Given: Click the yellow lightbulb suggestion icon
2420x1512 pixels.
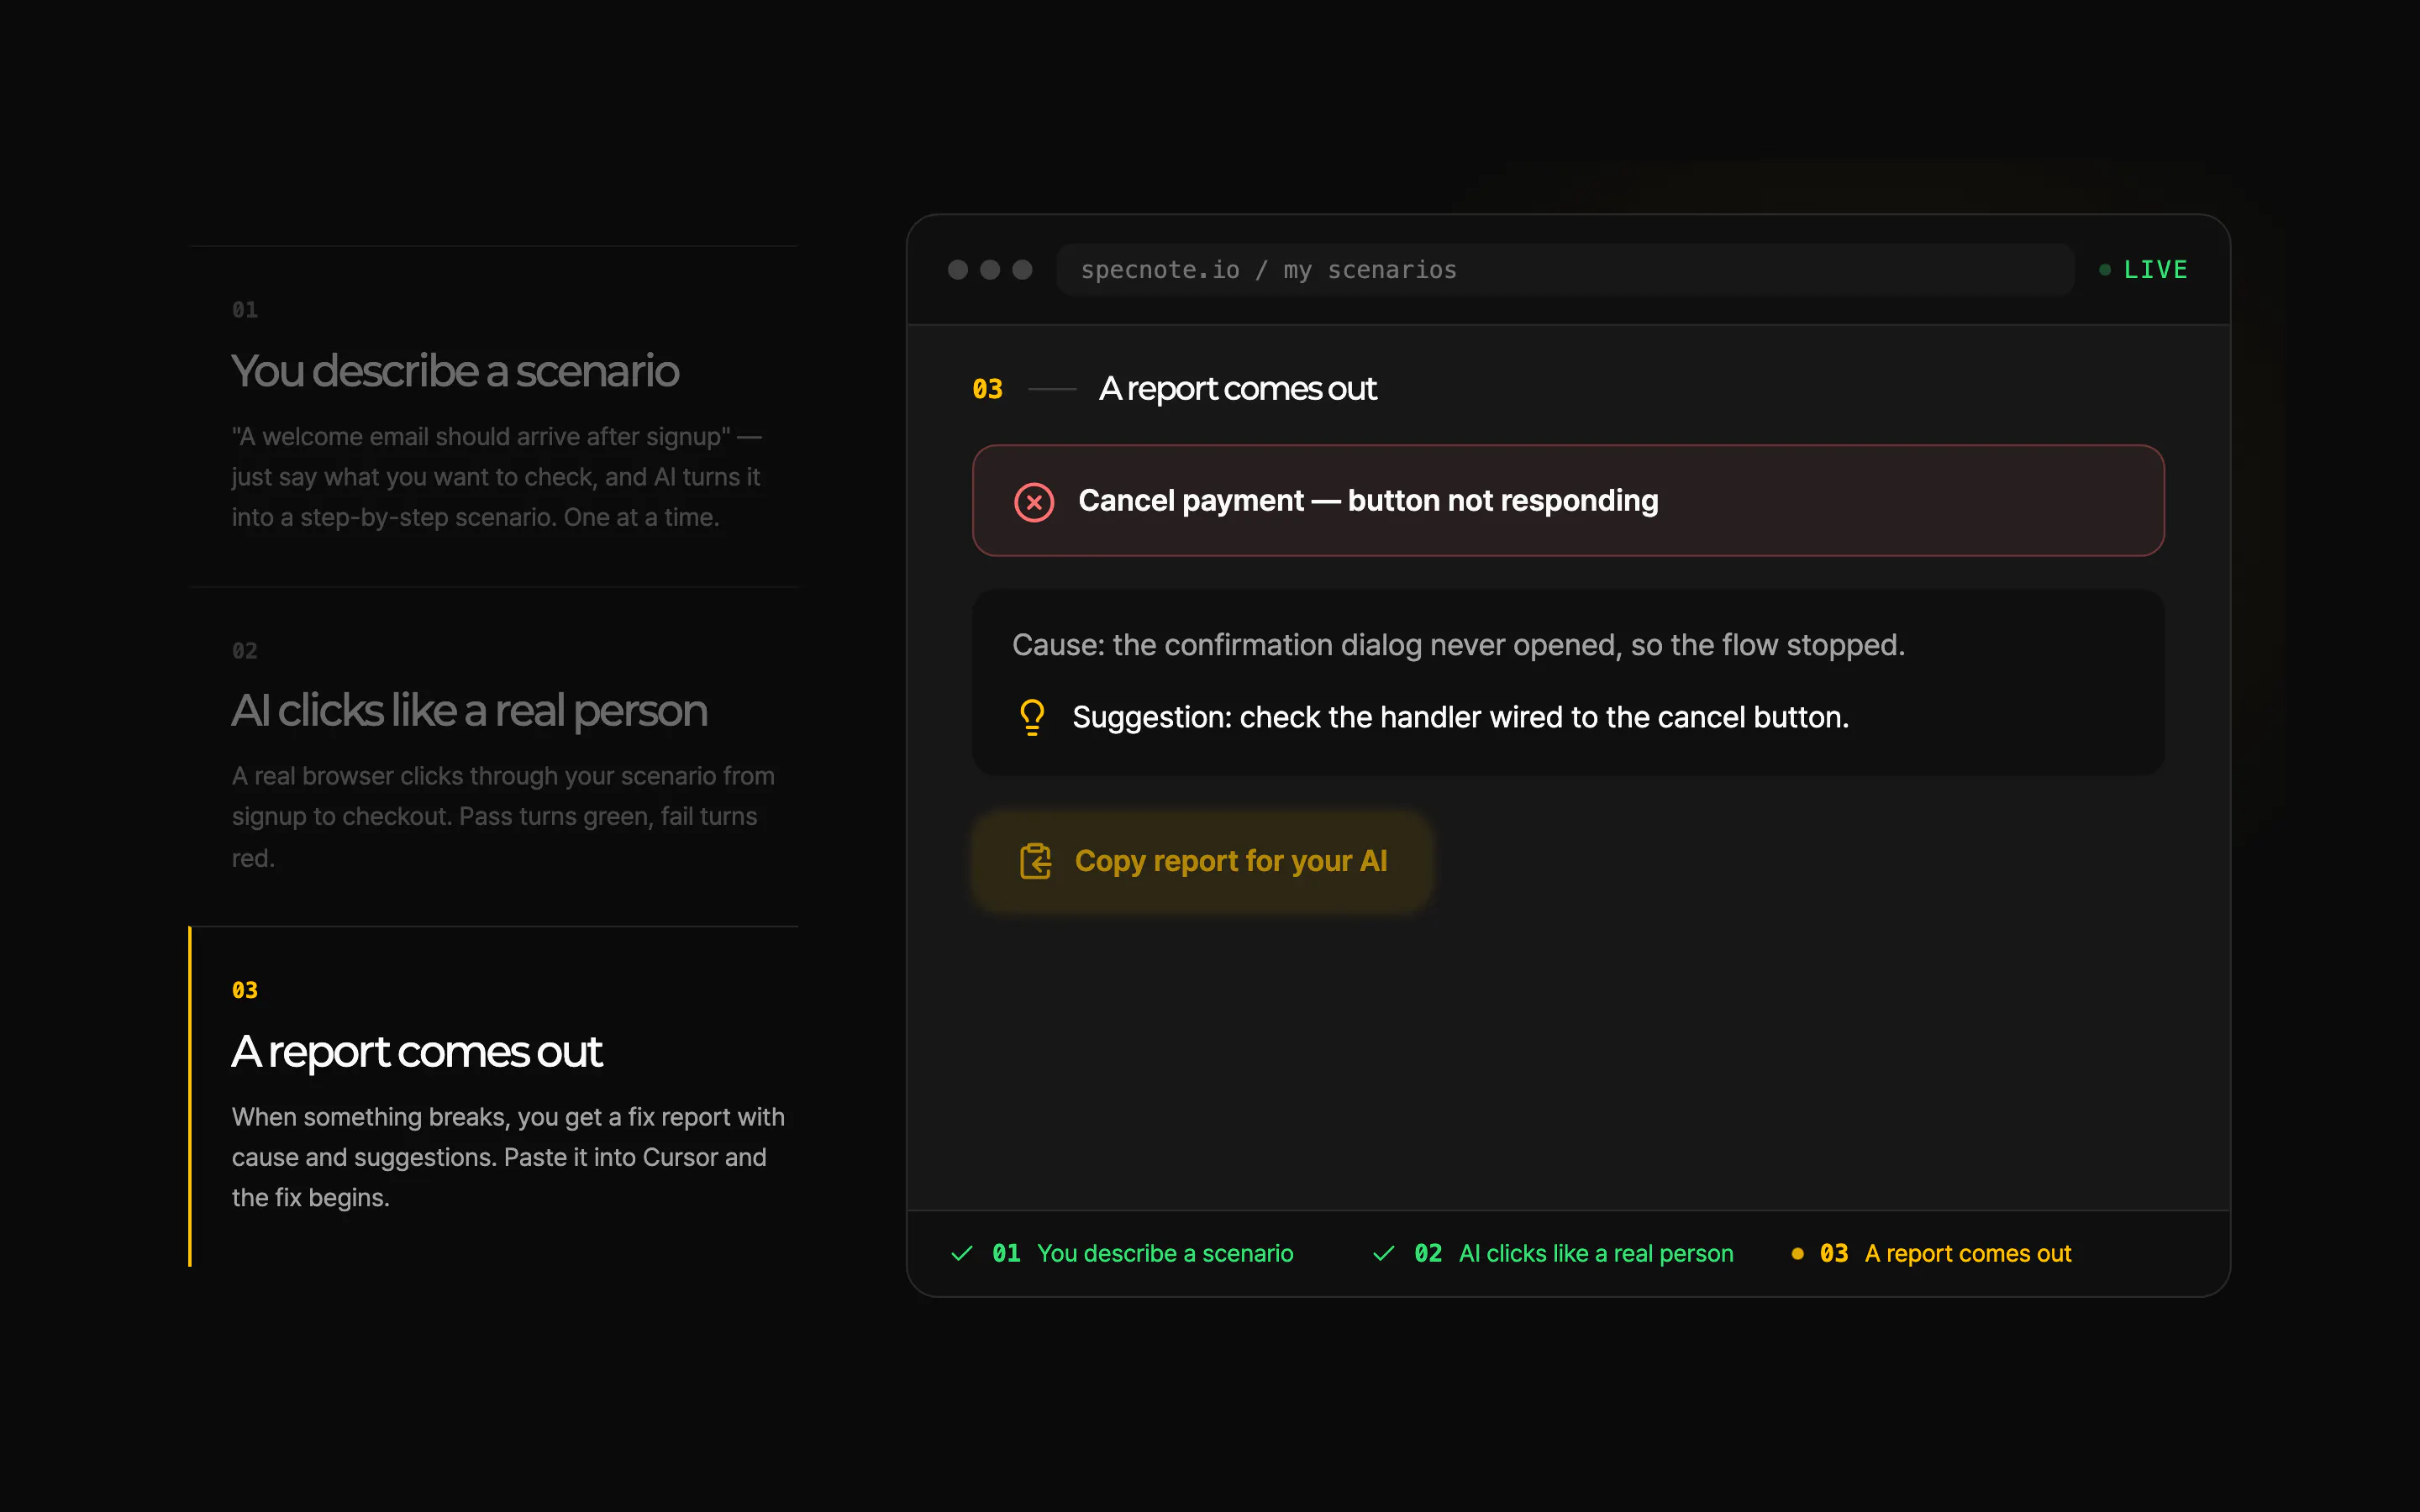Looking at the screenshot, I should click(x=1032, y=717).
